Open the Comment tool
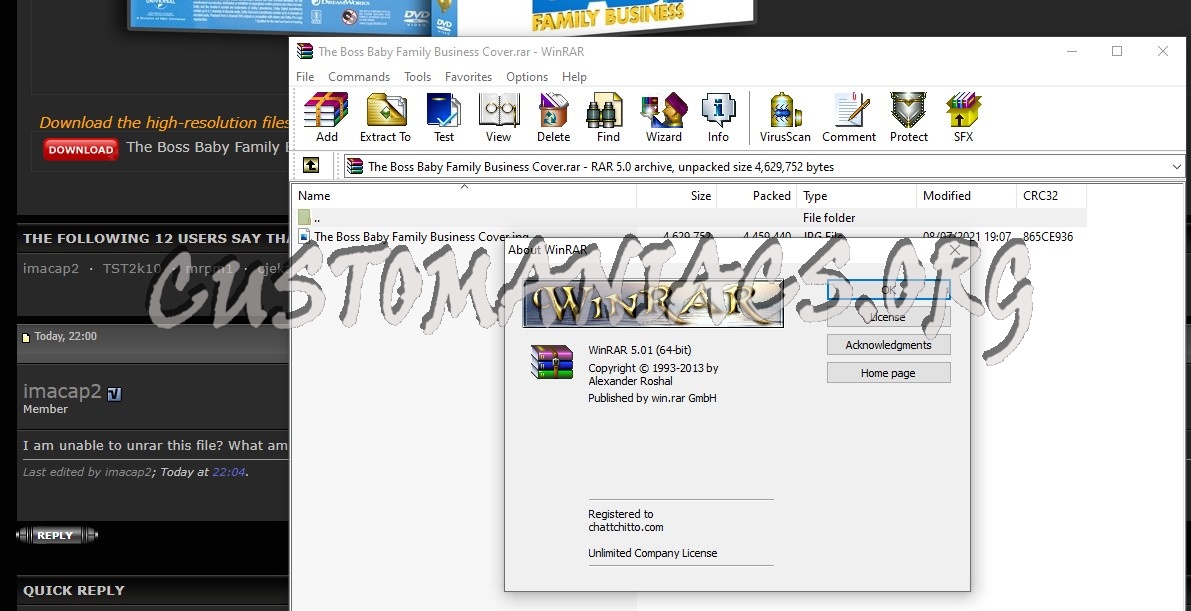This screenshot has width=1191, height=611. pyautogui.click(x=848, y=117)
